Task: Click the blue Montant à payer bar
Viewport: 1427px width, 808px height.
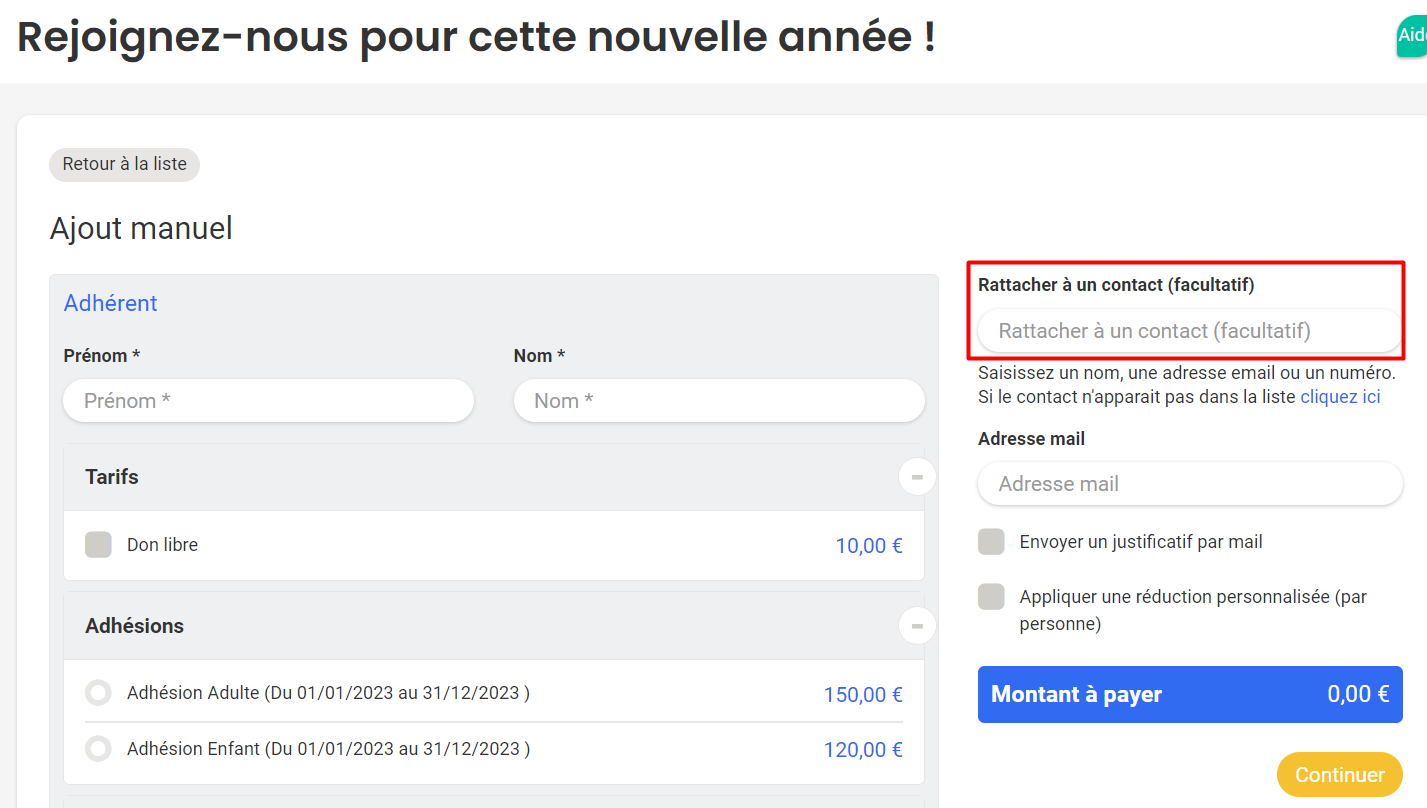Action: click(x=1190, y=695)
